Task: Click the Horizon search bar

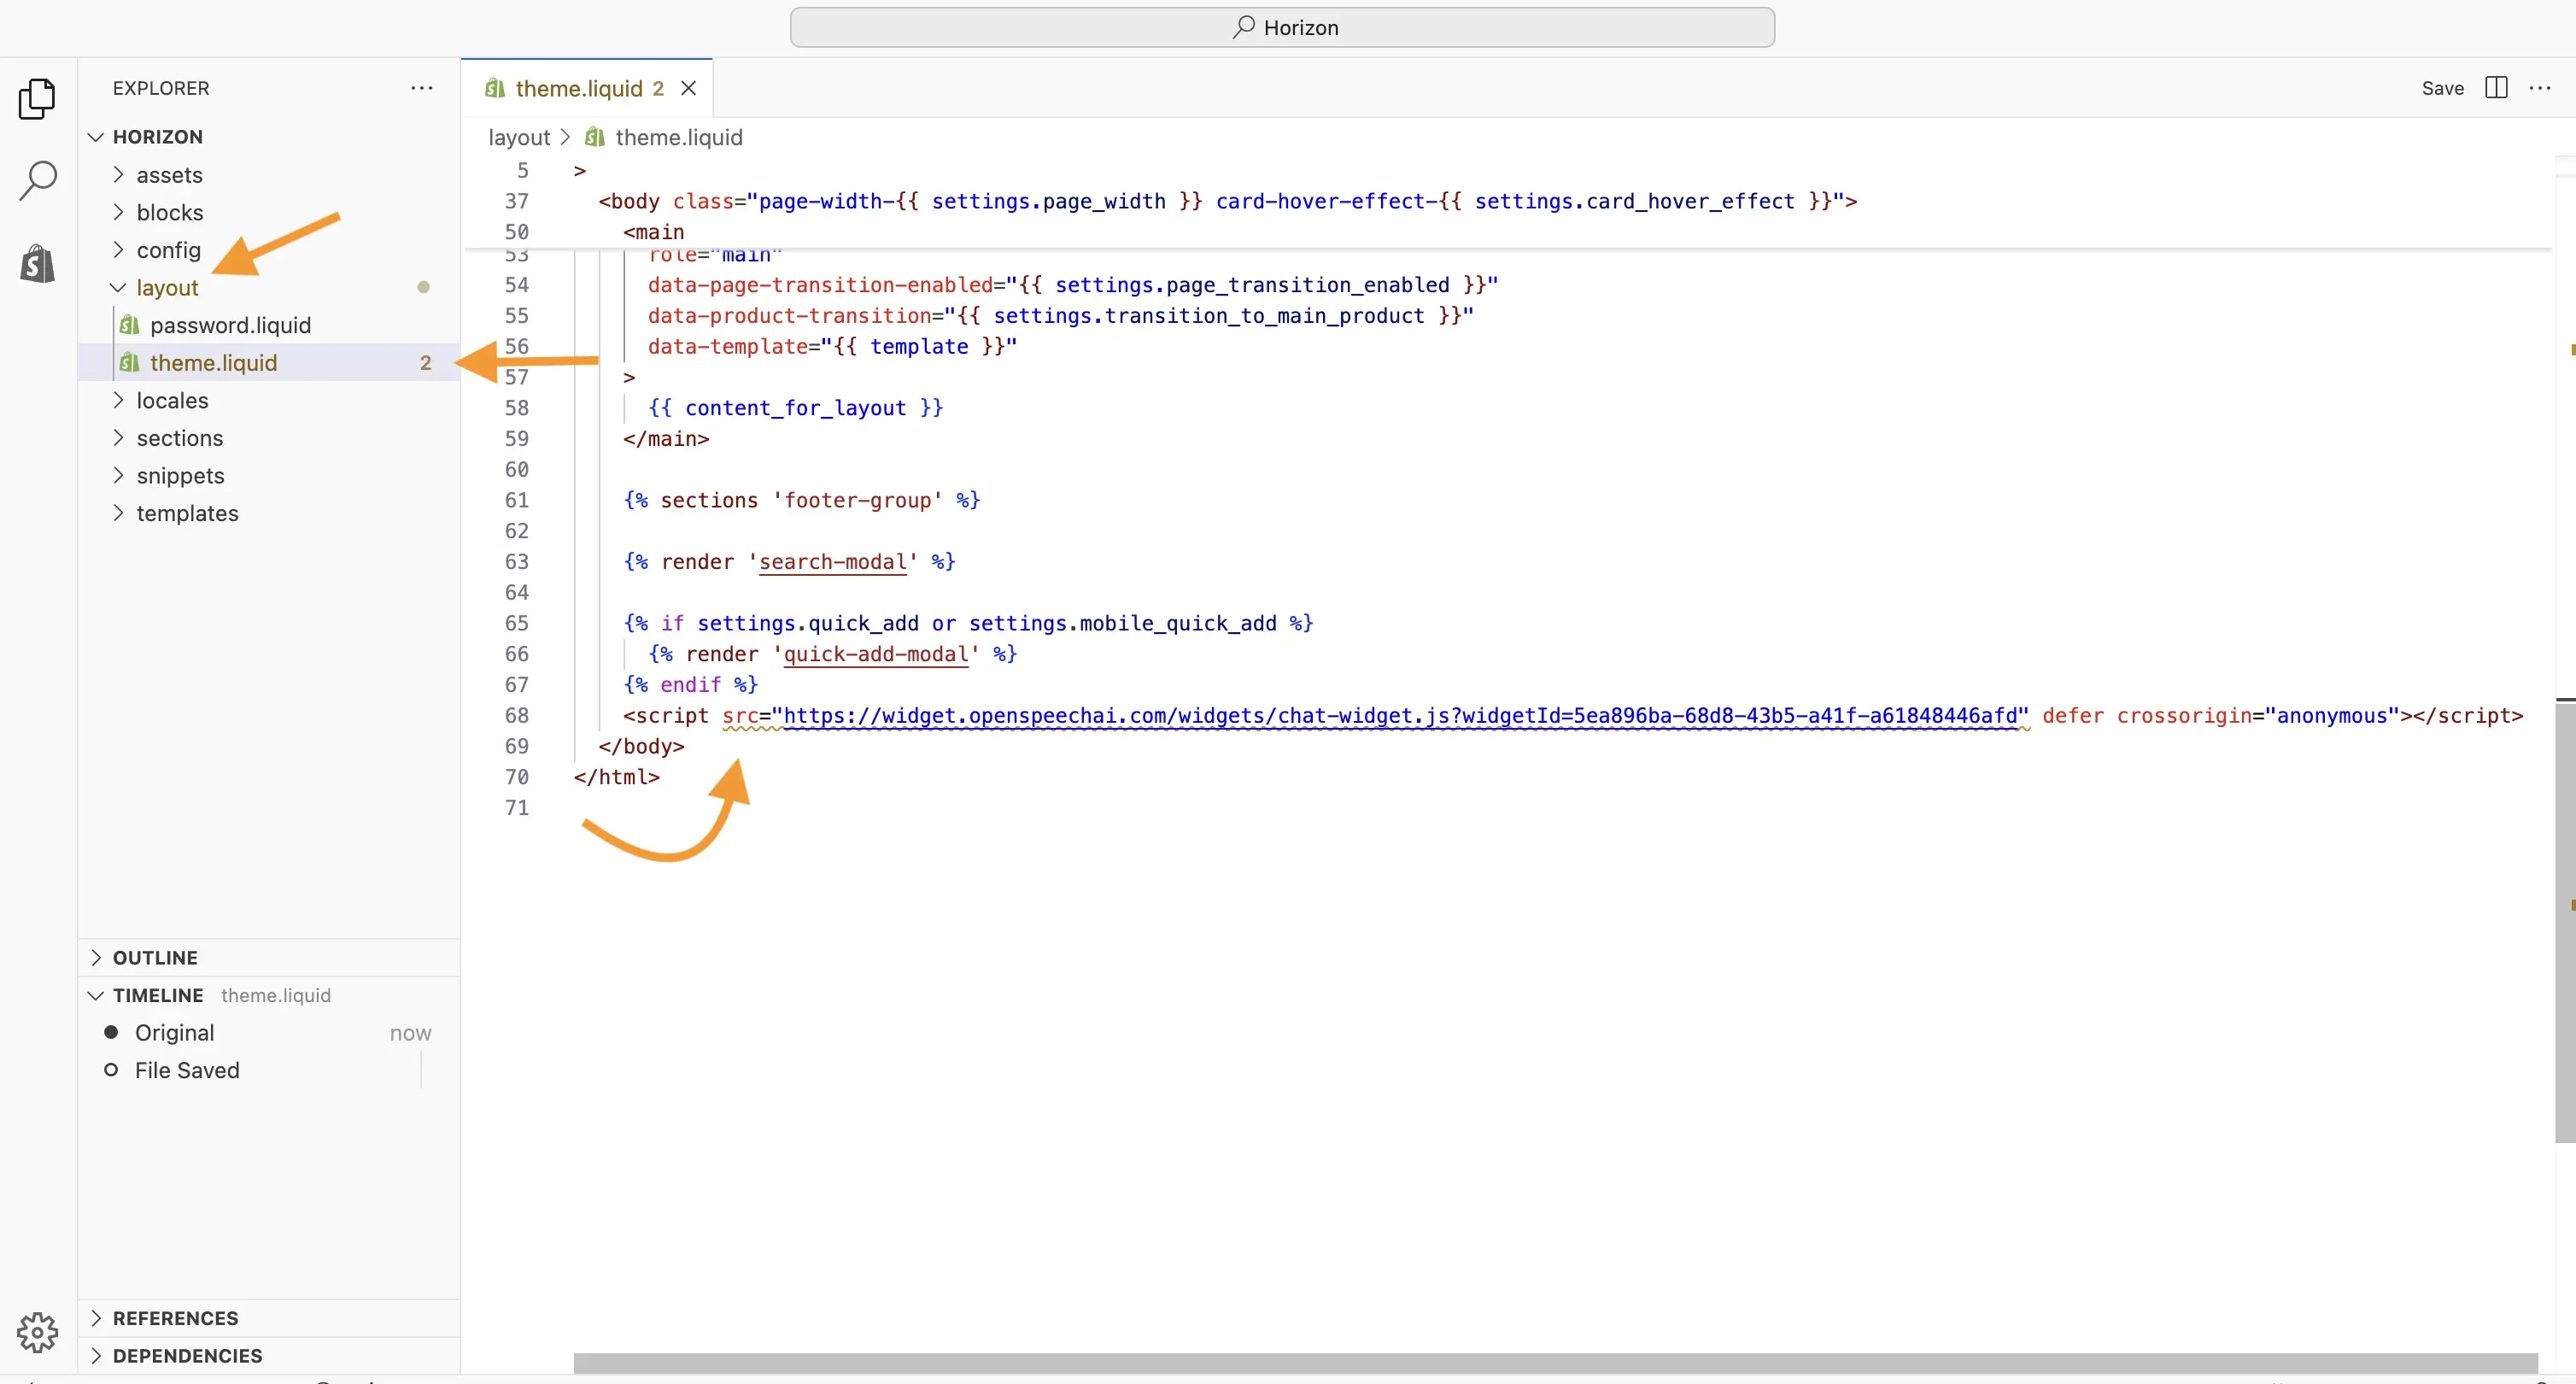Action: pos(1282,27)
